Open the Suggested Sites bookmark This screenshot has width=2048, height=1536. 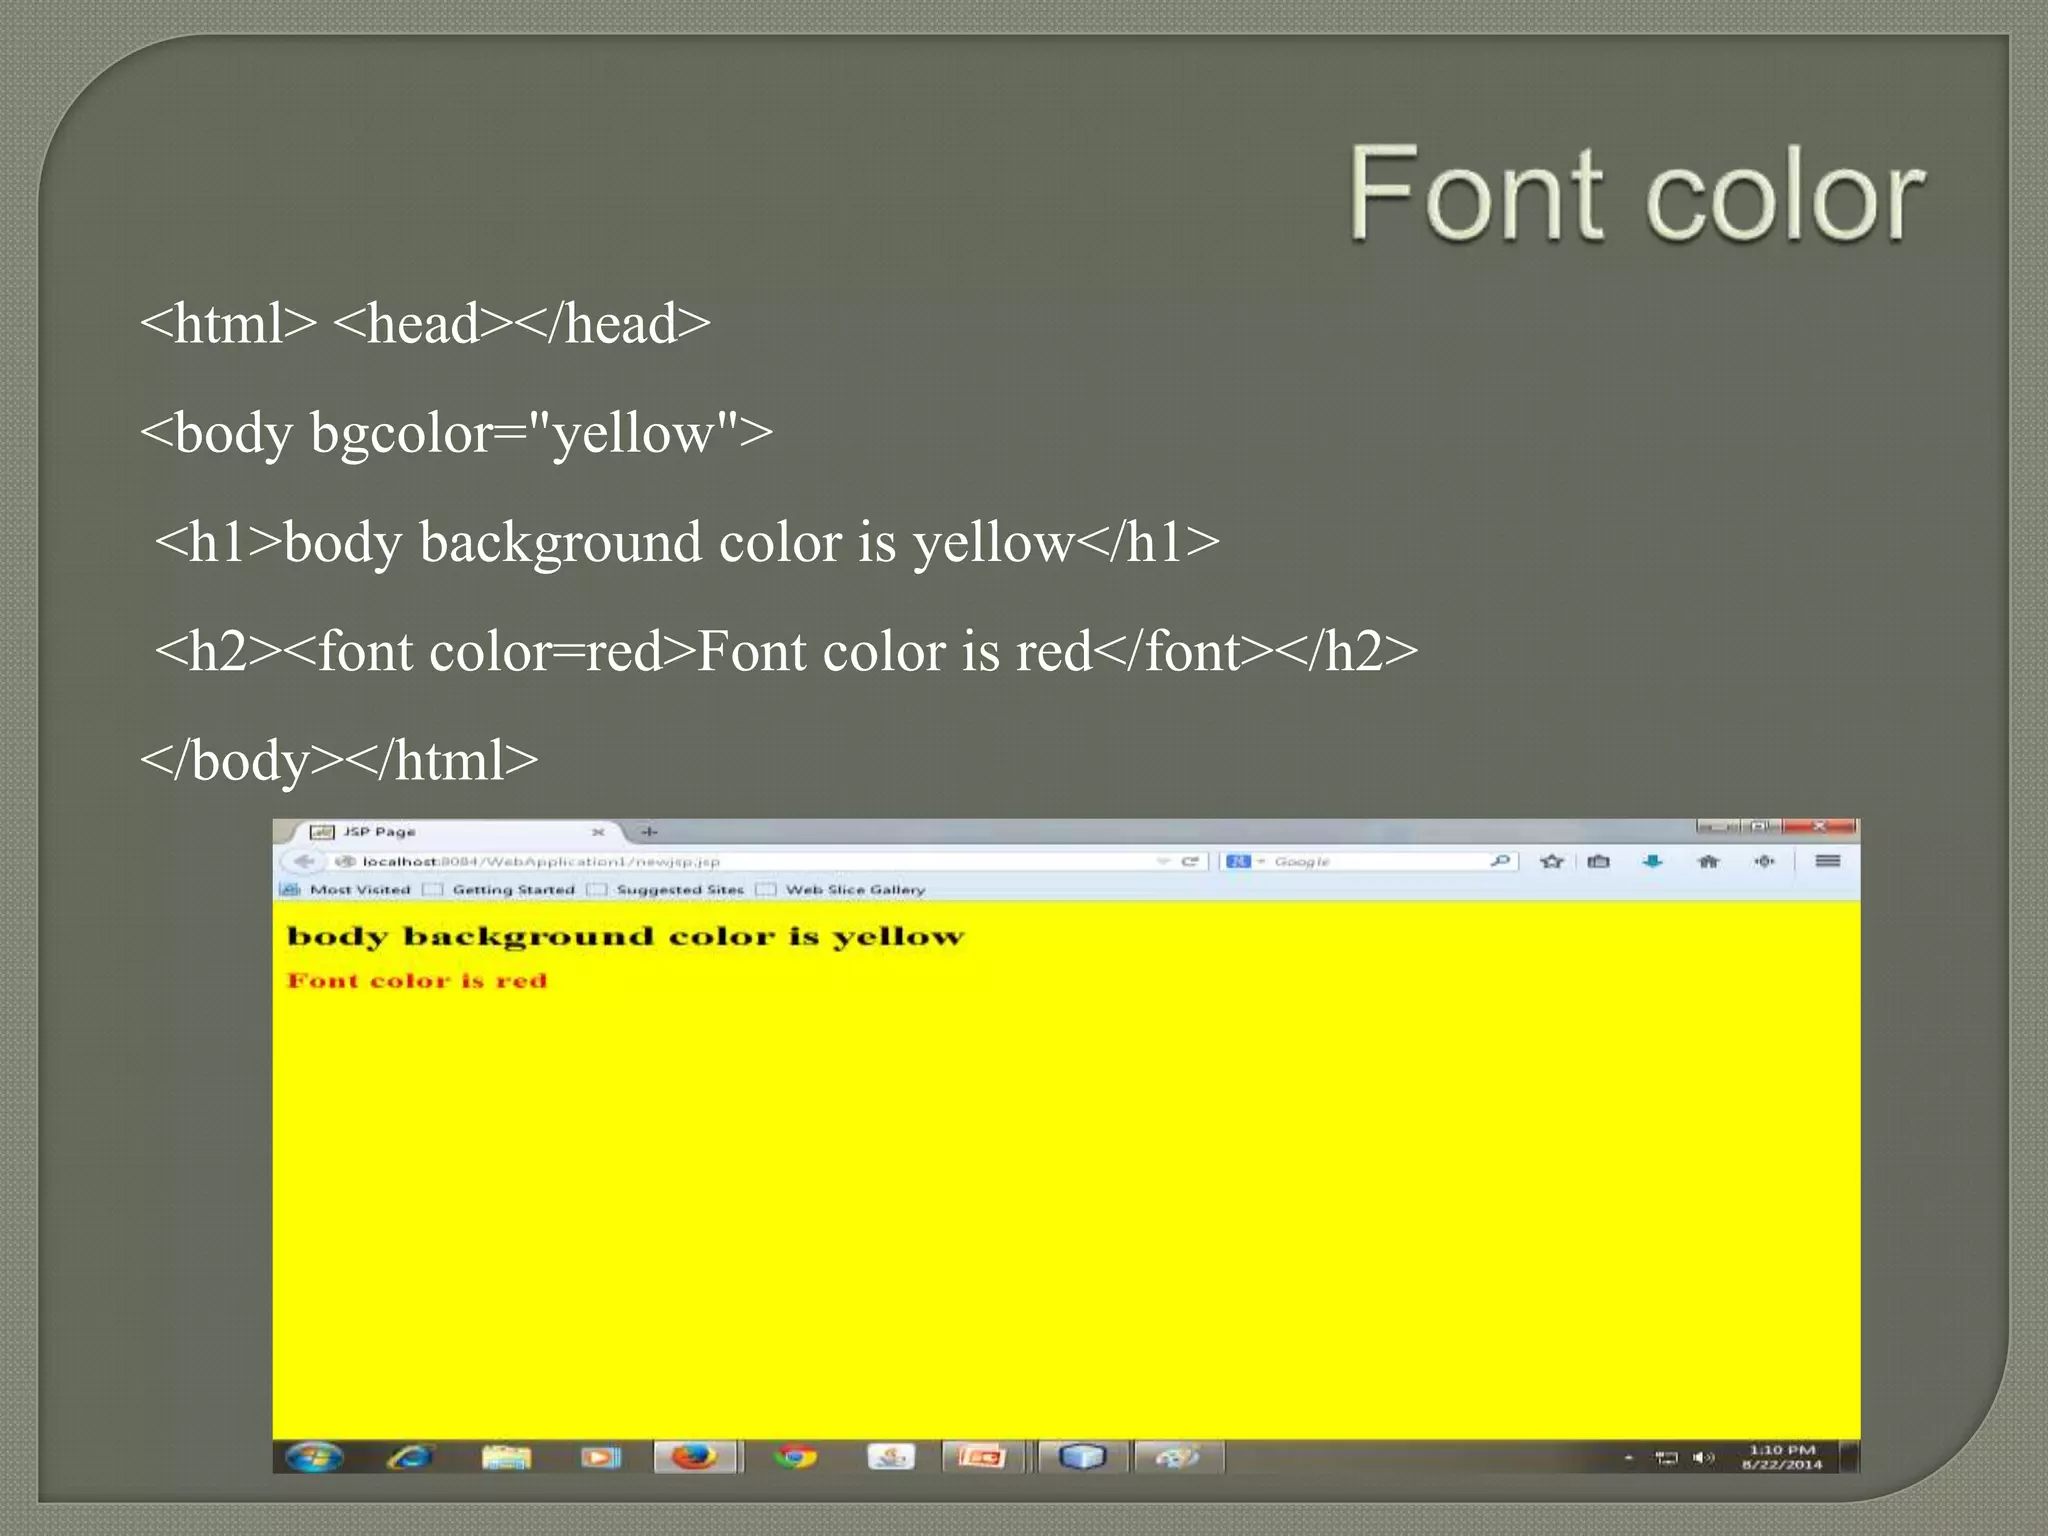coord(667,889)
